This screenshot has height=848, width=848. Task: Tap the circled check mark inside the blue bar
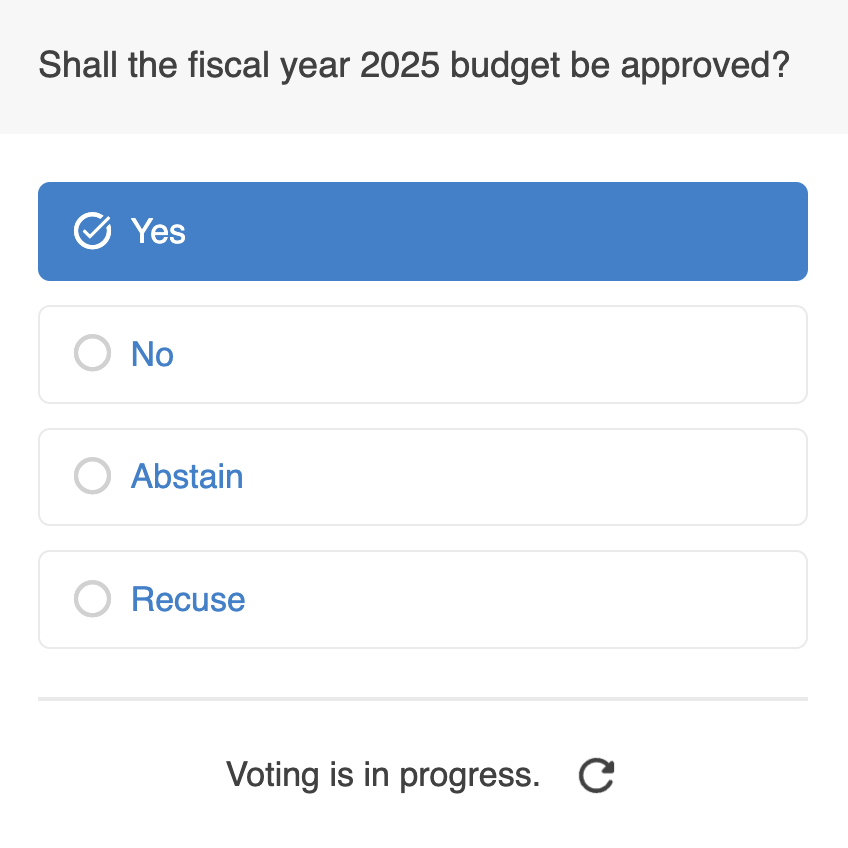(92, 231)
